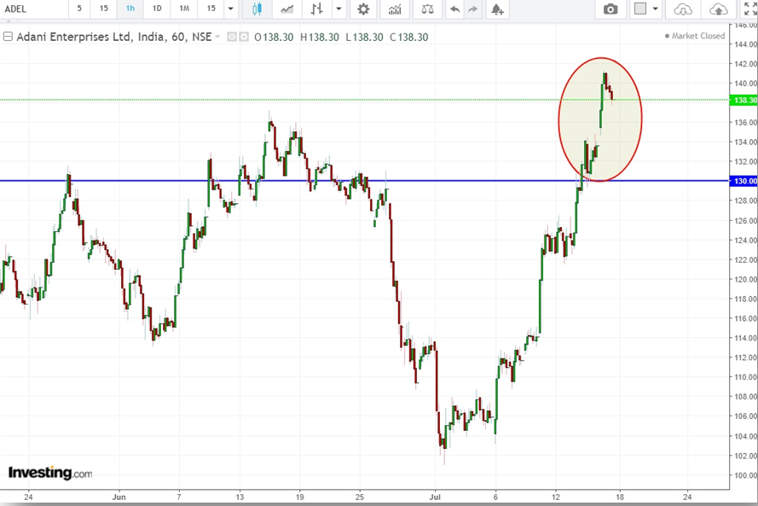Collapse the Adani Enterprises legend box
The image size is (758, 506).
pos(8,37)
